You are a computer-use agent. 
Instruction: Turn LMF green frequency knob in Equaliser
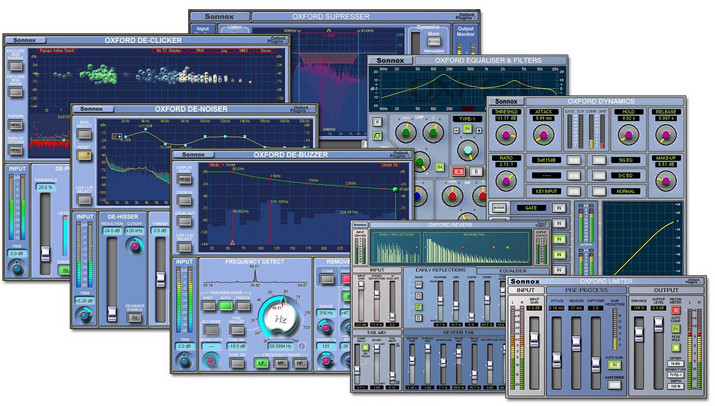(405, 133)
